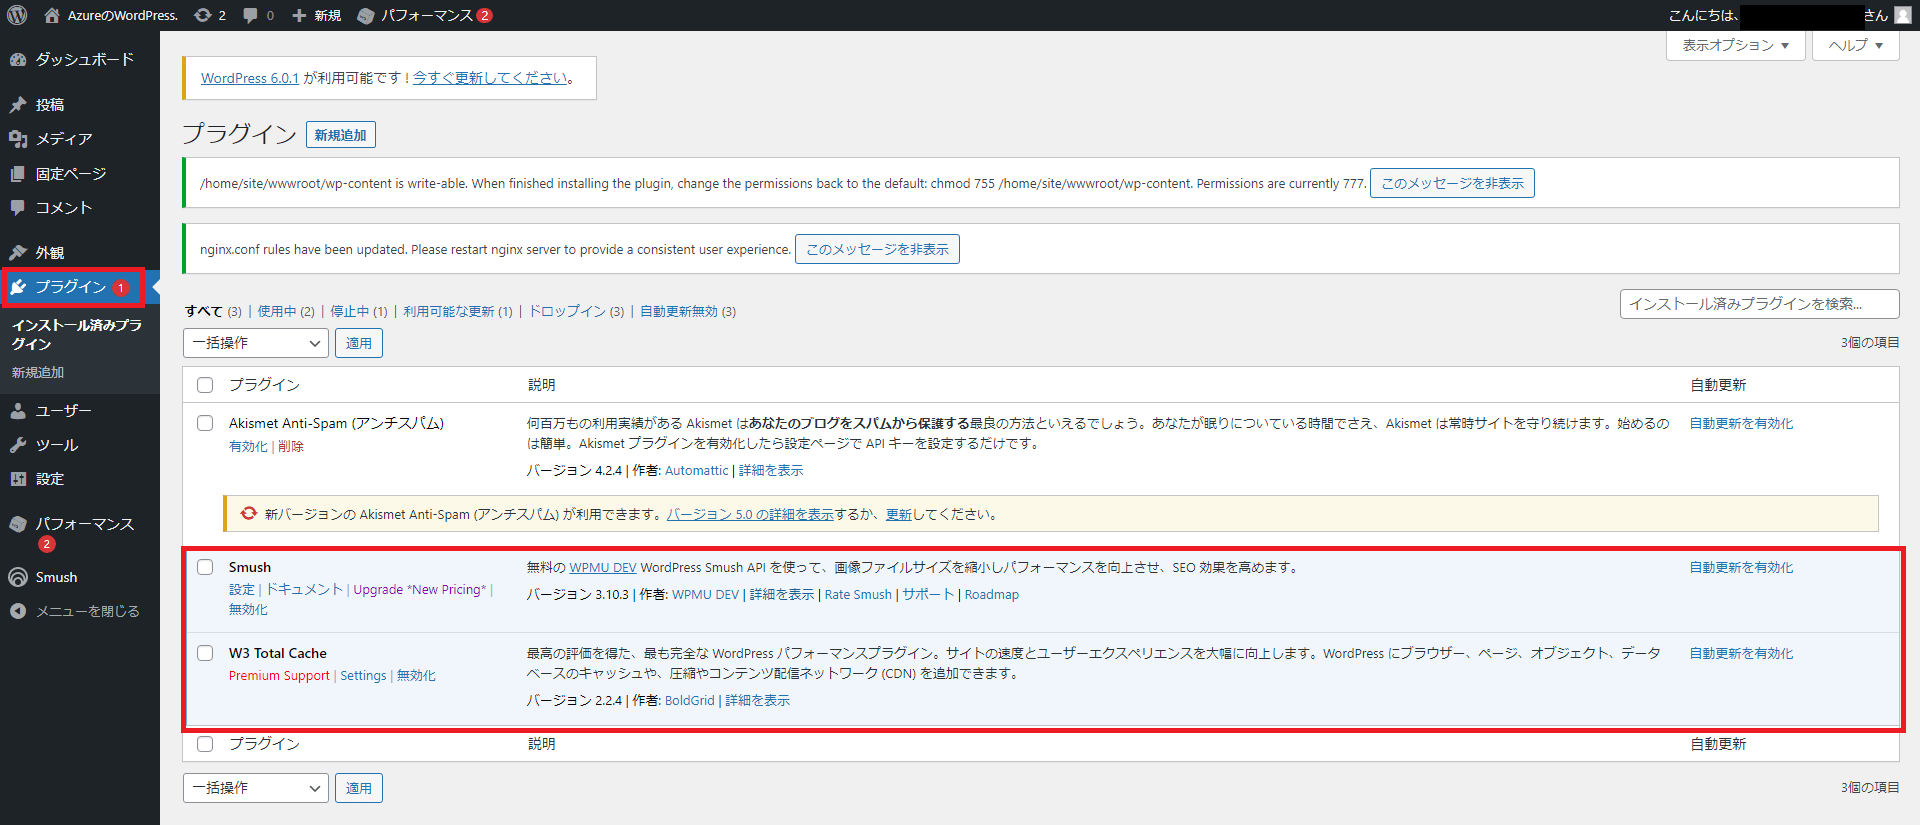Tick the select-all checkbox in the table footer
This screenshot has height=825, width=1920.
point(205,744)
